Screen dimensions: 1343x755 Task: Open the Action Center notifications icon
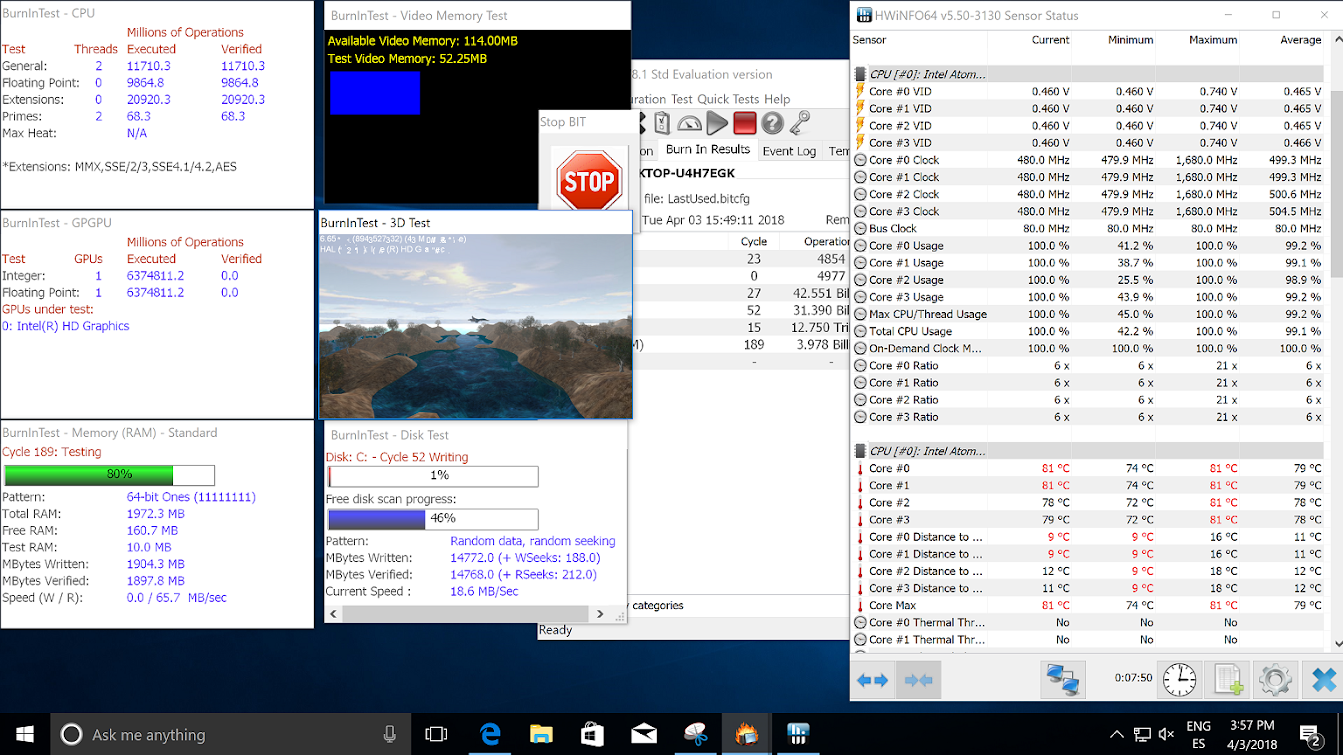(1311, 734)
